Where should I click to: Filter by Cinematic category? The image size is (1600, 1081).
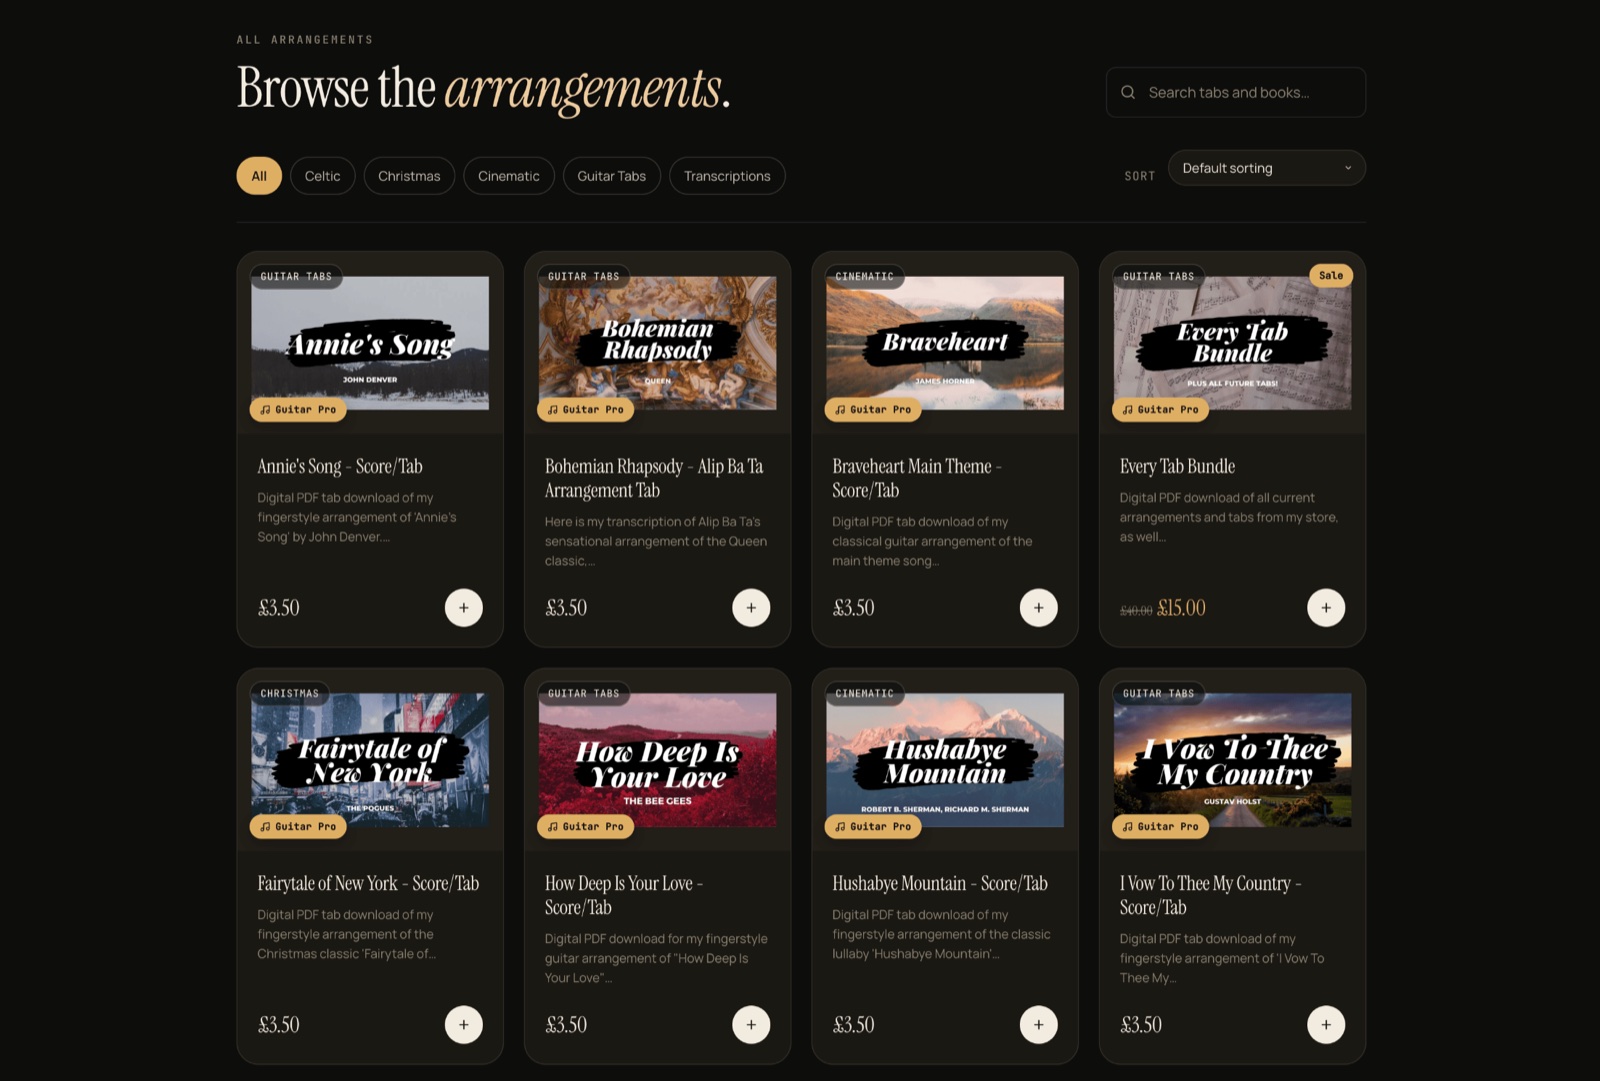coord(509,176)
